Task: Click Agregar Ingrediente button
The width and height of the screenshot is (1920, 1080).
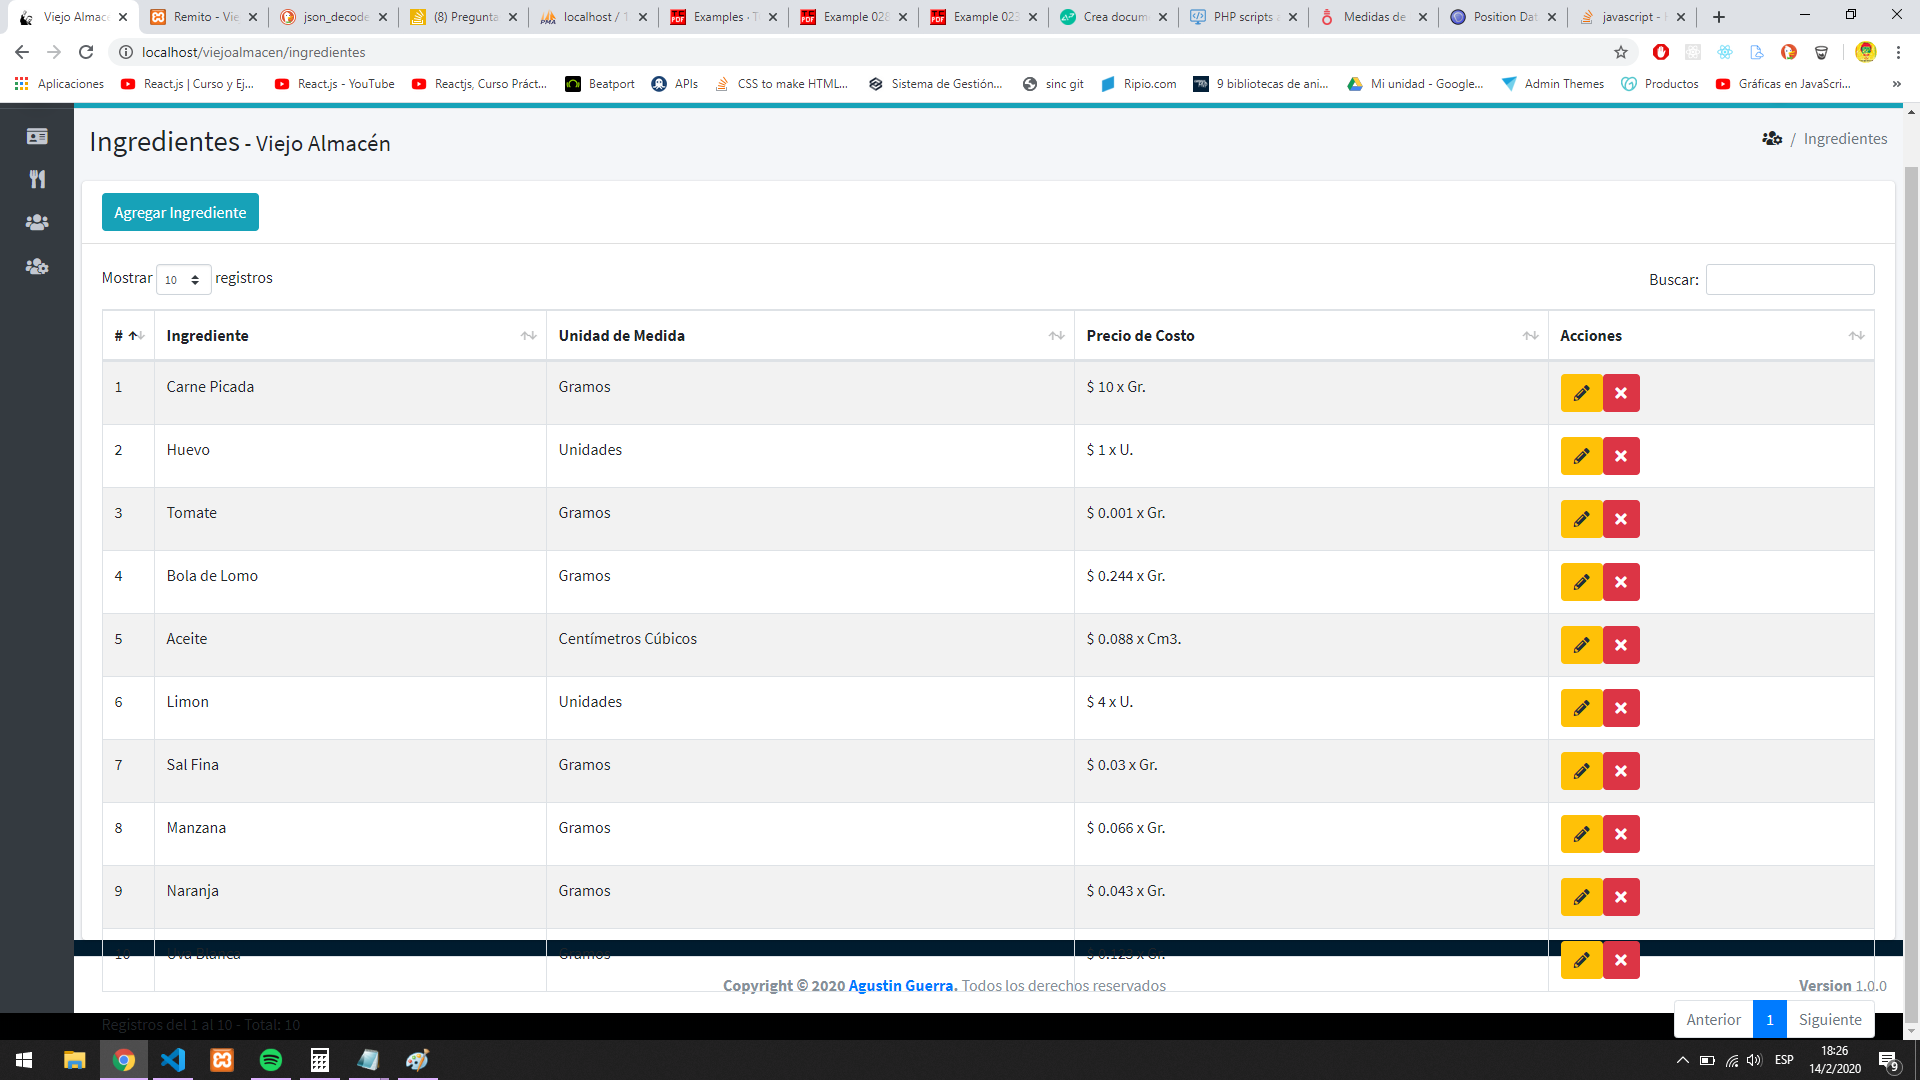Action: tap(180, 212)
